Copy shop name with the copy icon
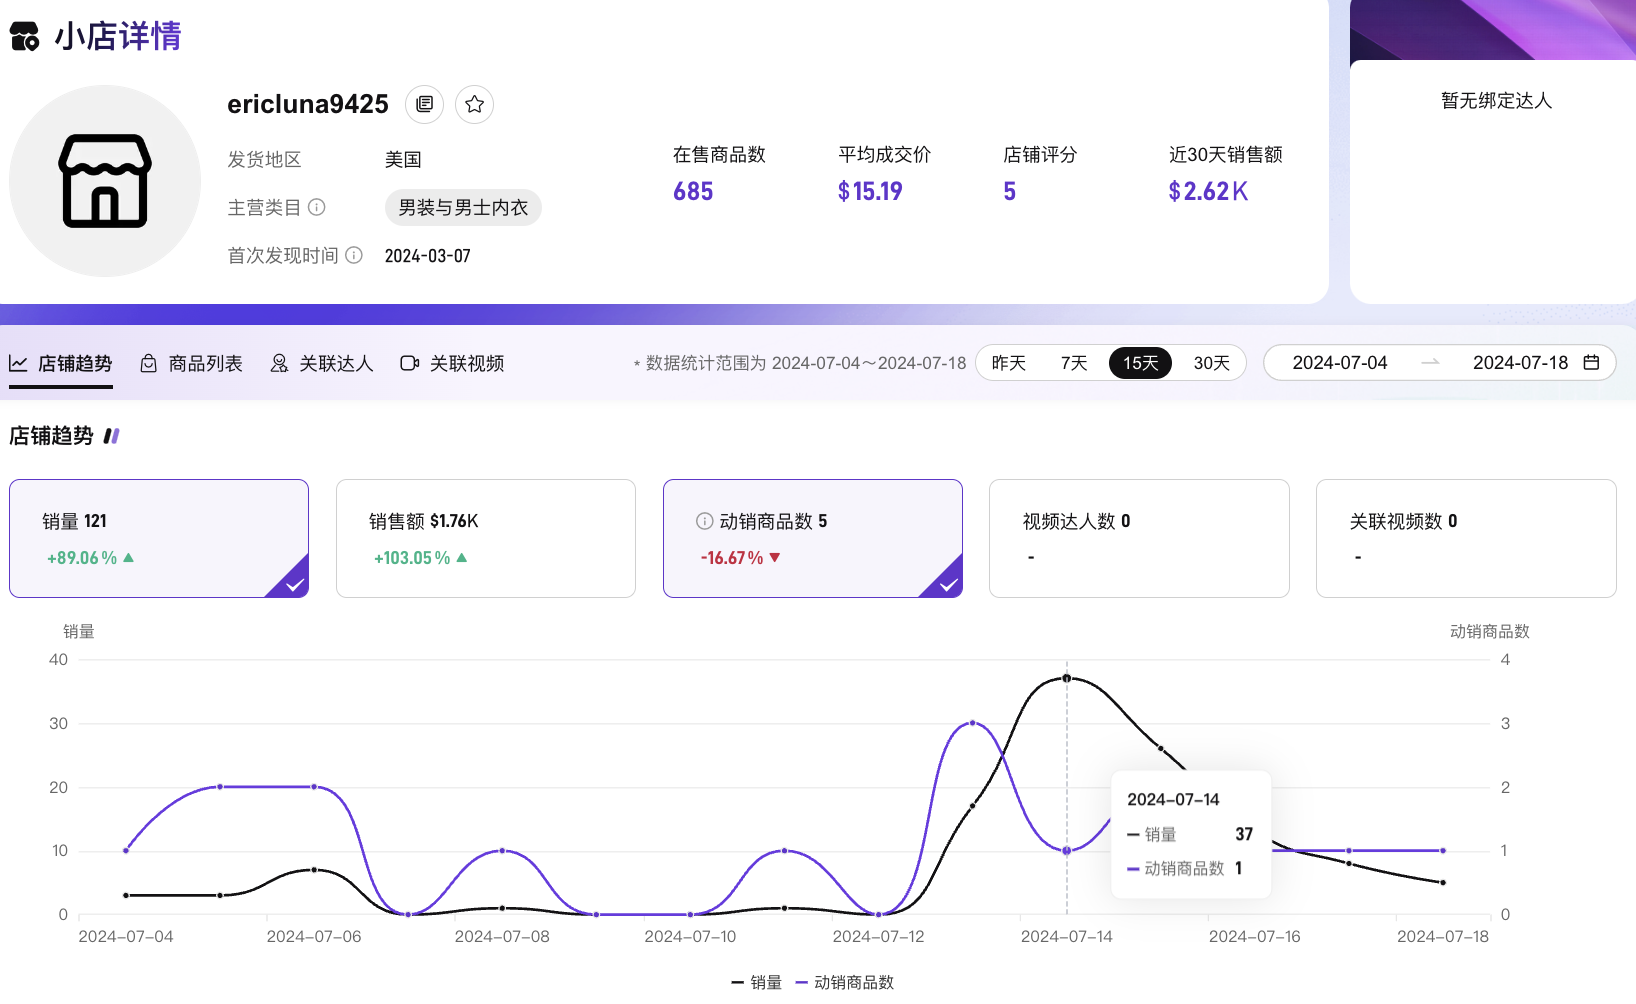 click(425, 104)
